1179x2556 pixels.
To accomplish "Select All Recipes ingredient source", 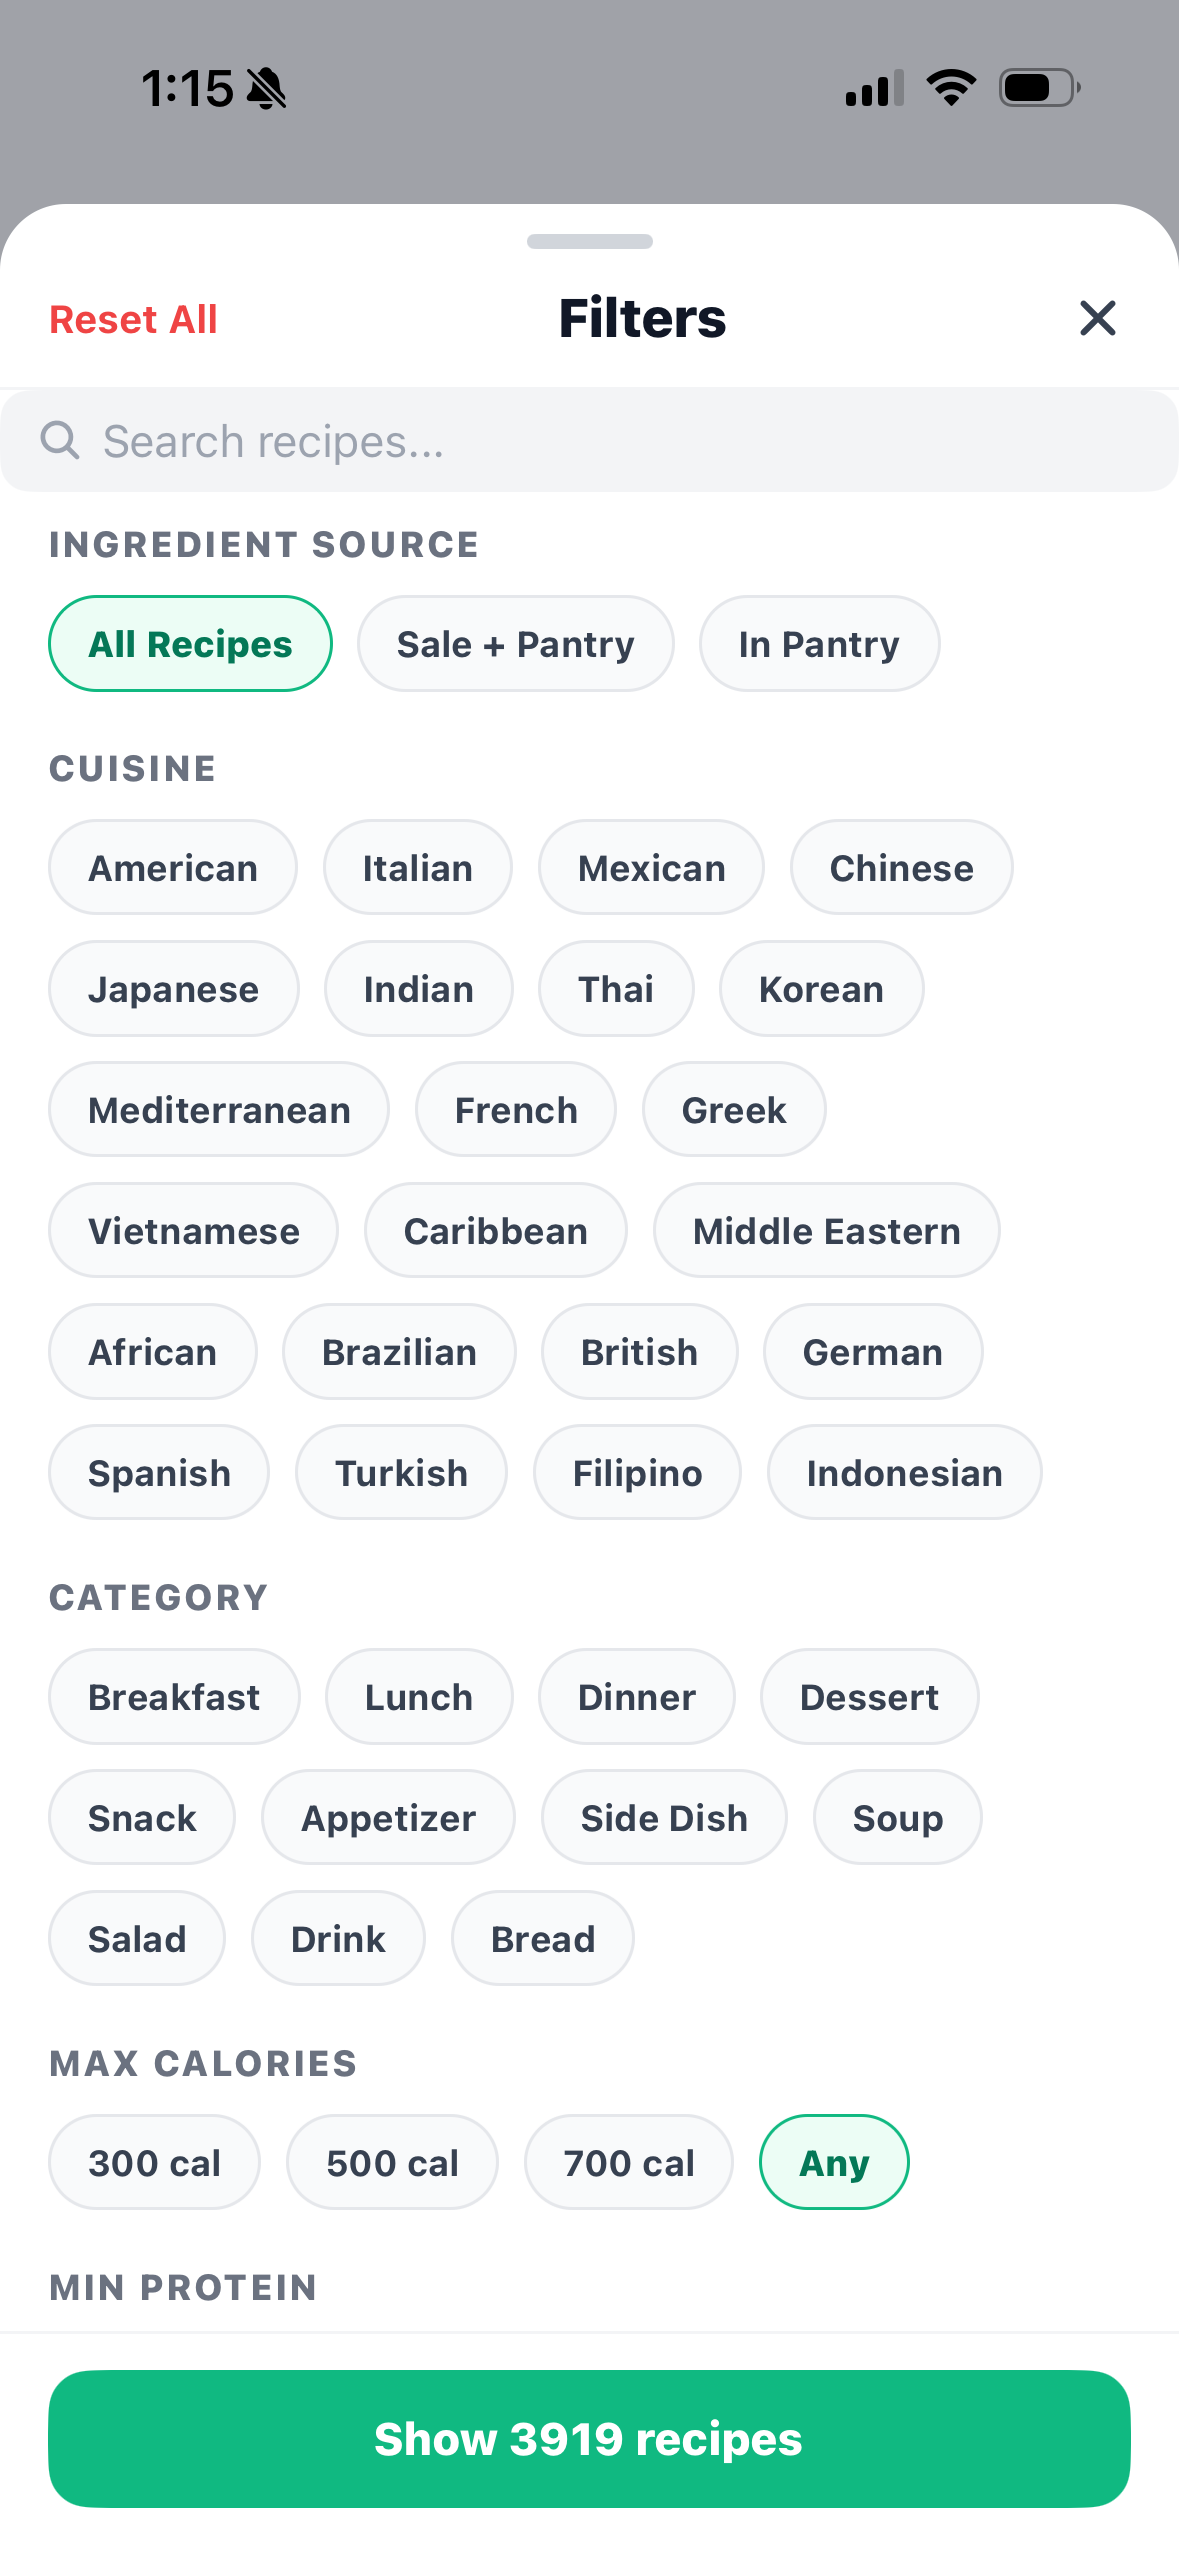I will (190, 644).
